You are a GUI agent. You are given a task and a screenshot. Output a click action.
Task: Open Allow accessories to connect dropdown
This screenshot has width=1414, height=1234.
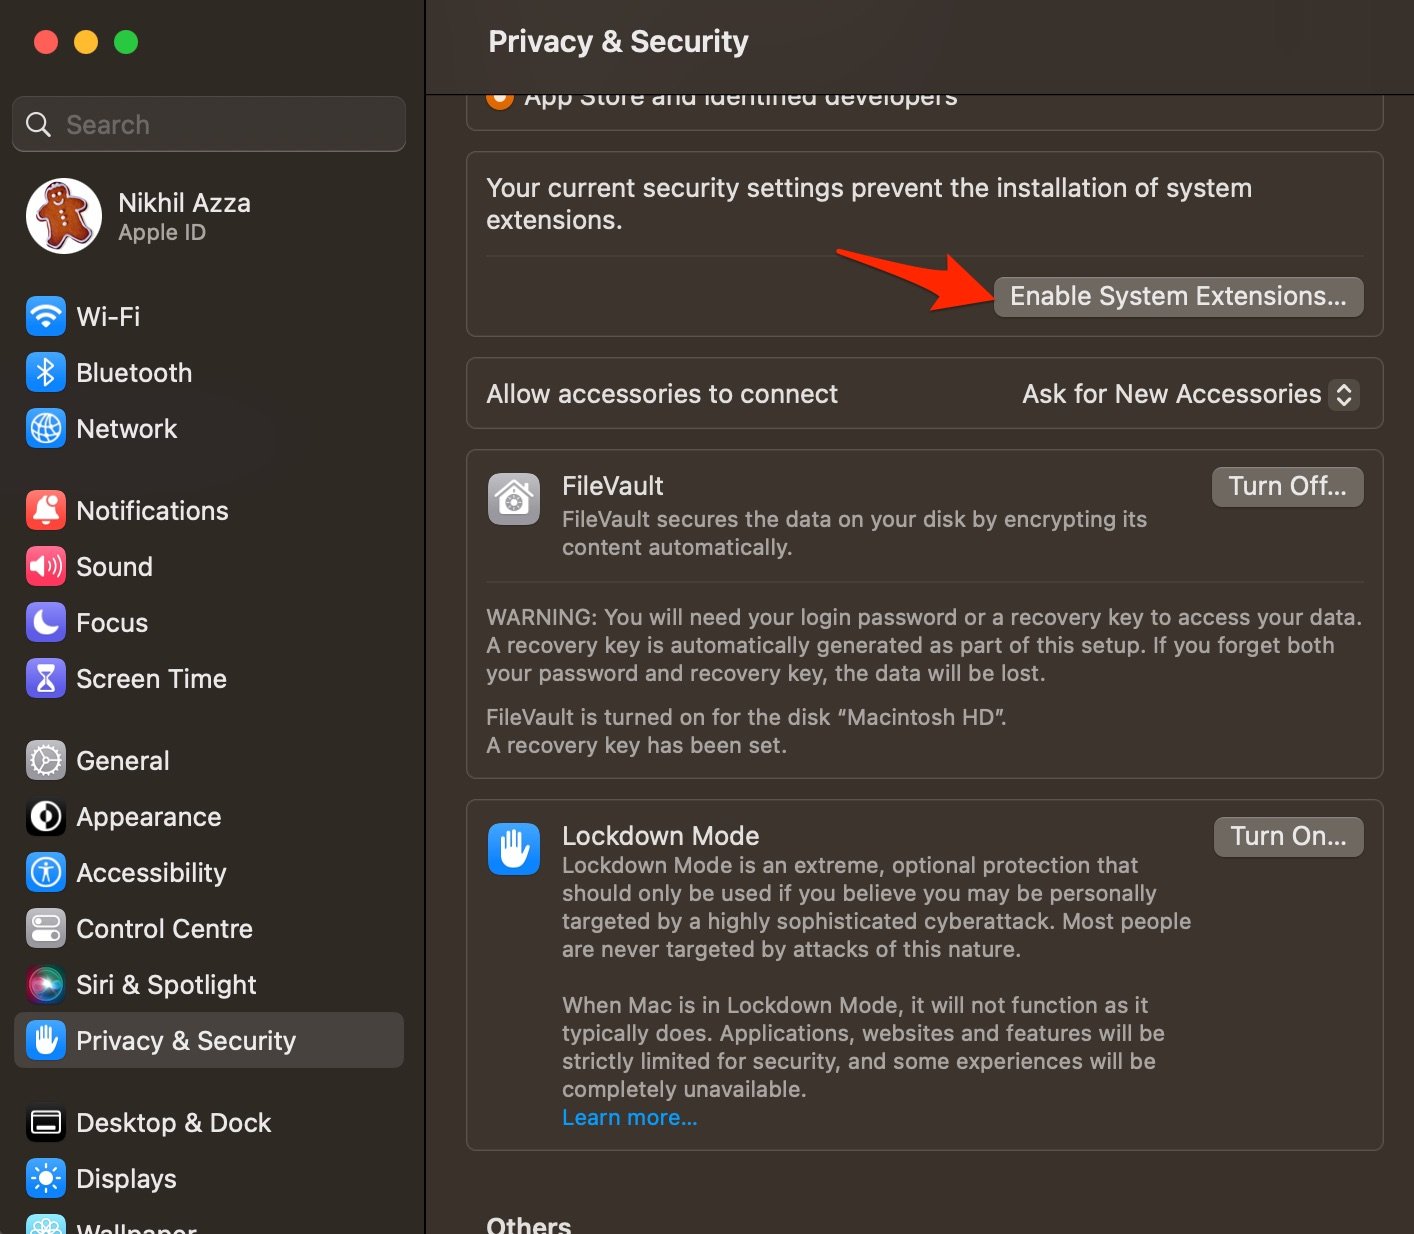(1190, 395)
